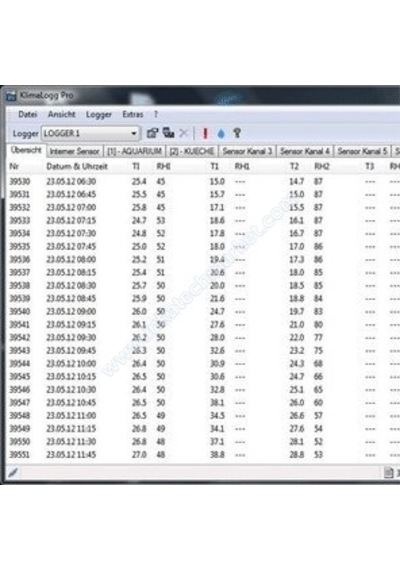Click the RH1 column header
400x570 pixels.
pos(242,166)
